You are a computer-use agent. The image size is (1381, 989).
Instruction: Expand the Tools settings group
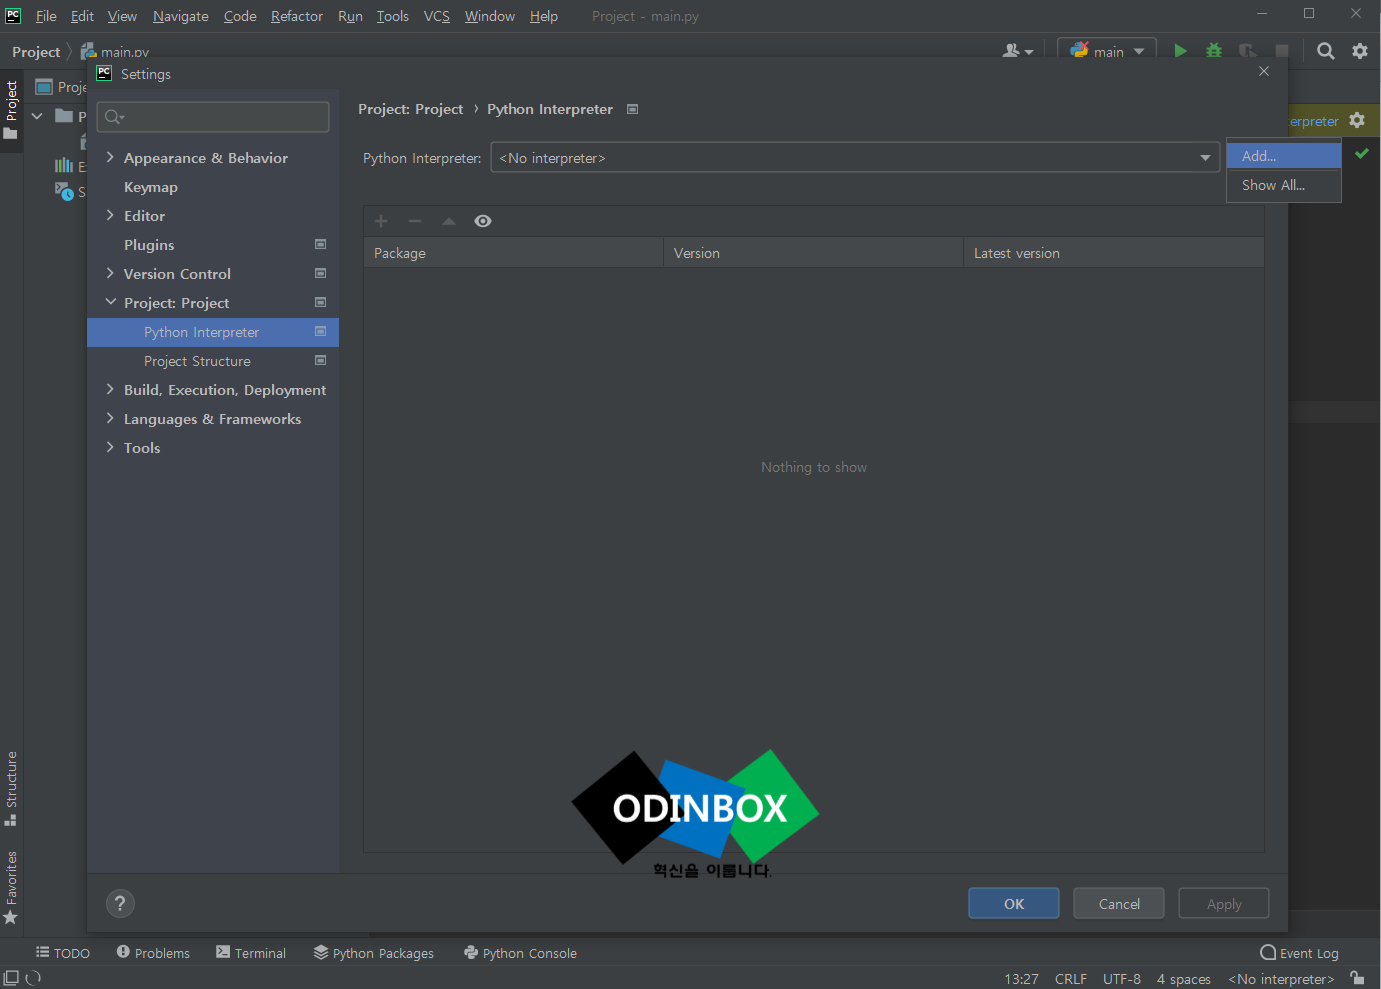coord(110,447)
